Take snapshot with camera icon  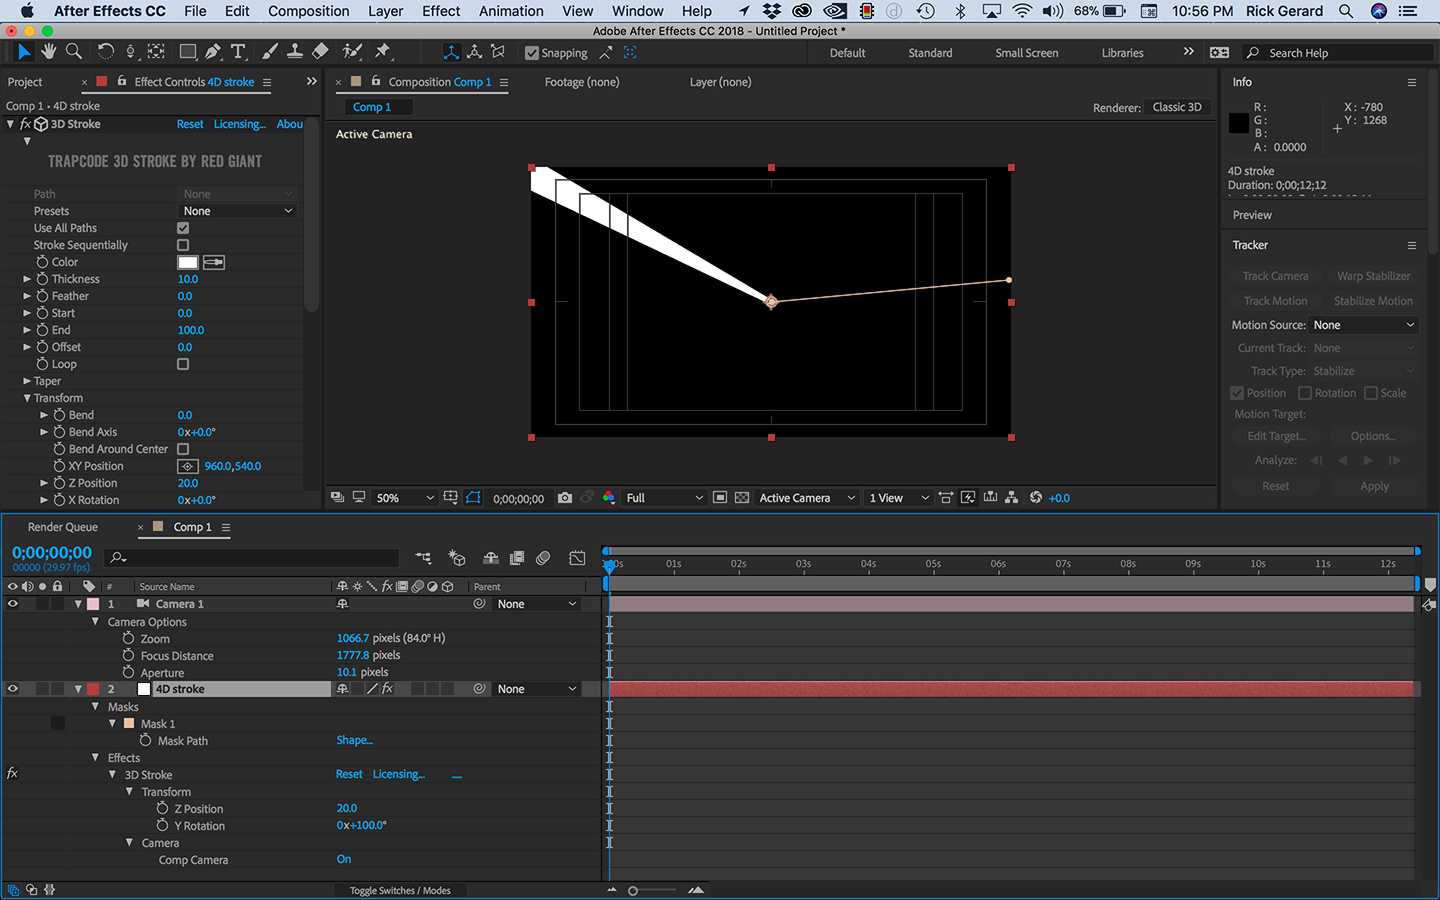tap(565, 498)
